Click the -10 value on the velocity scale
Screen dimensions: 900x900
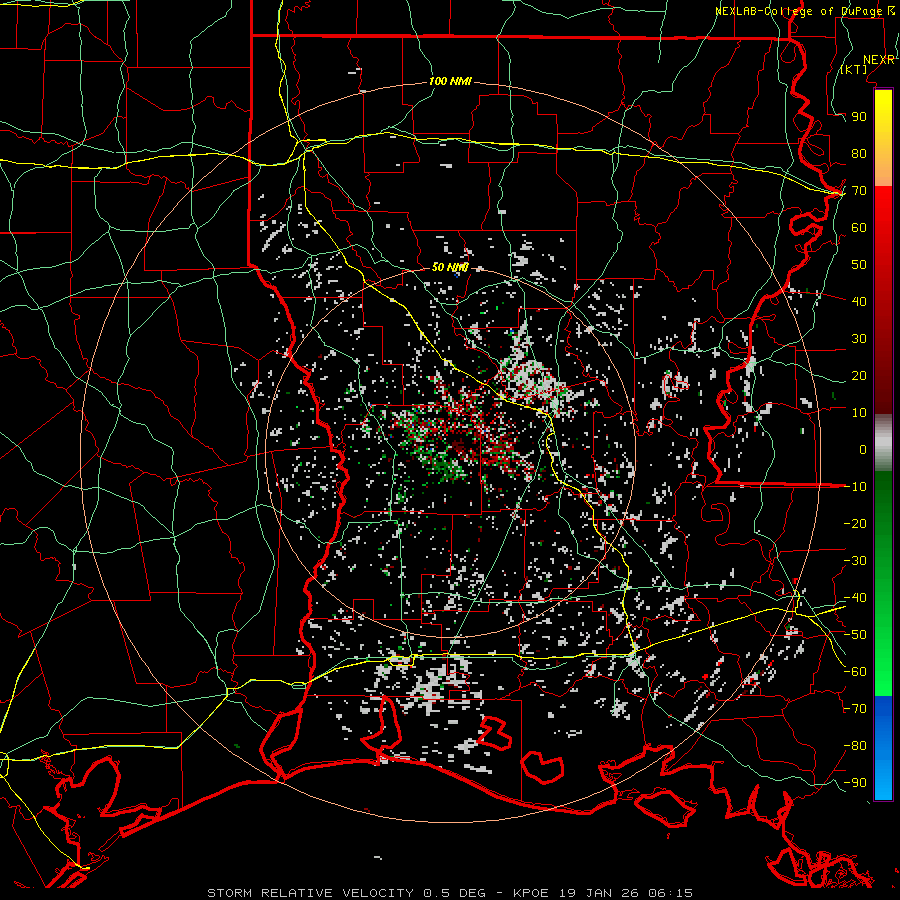855,487
